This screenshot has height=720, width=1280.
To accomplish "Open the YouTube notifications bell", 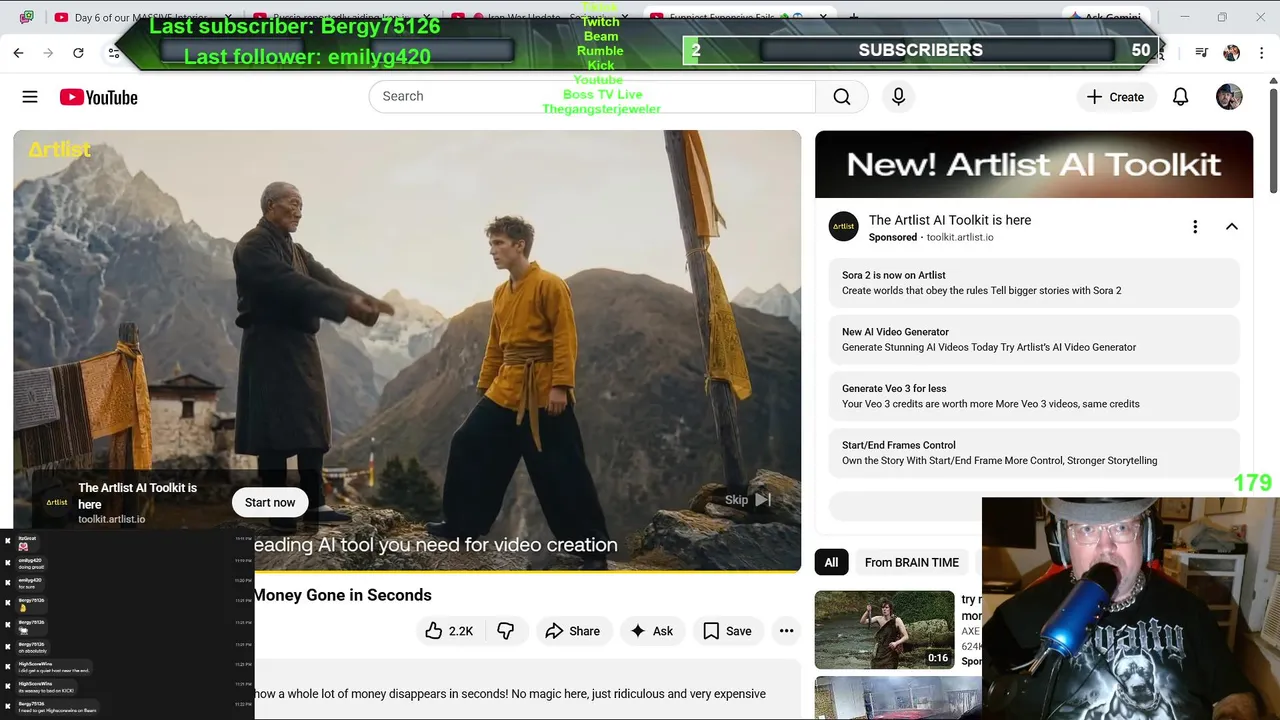I will [x=1180, y=97].
